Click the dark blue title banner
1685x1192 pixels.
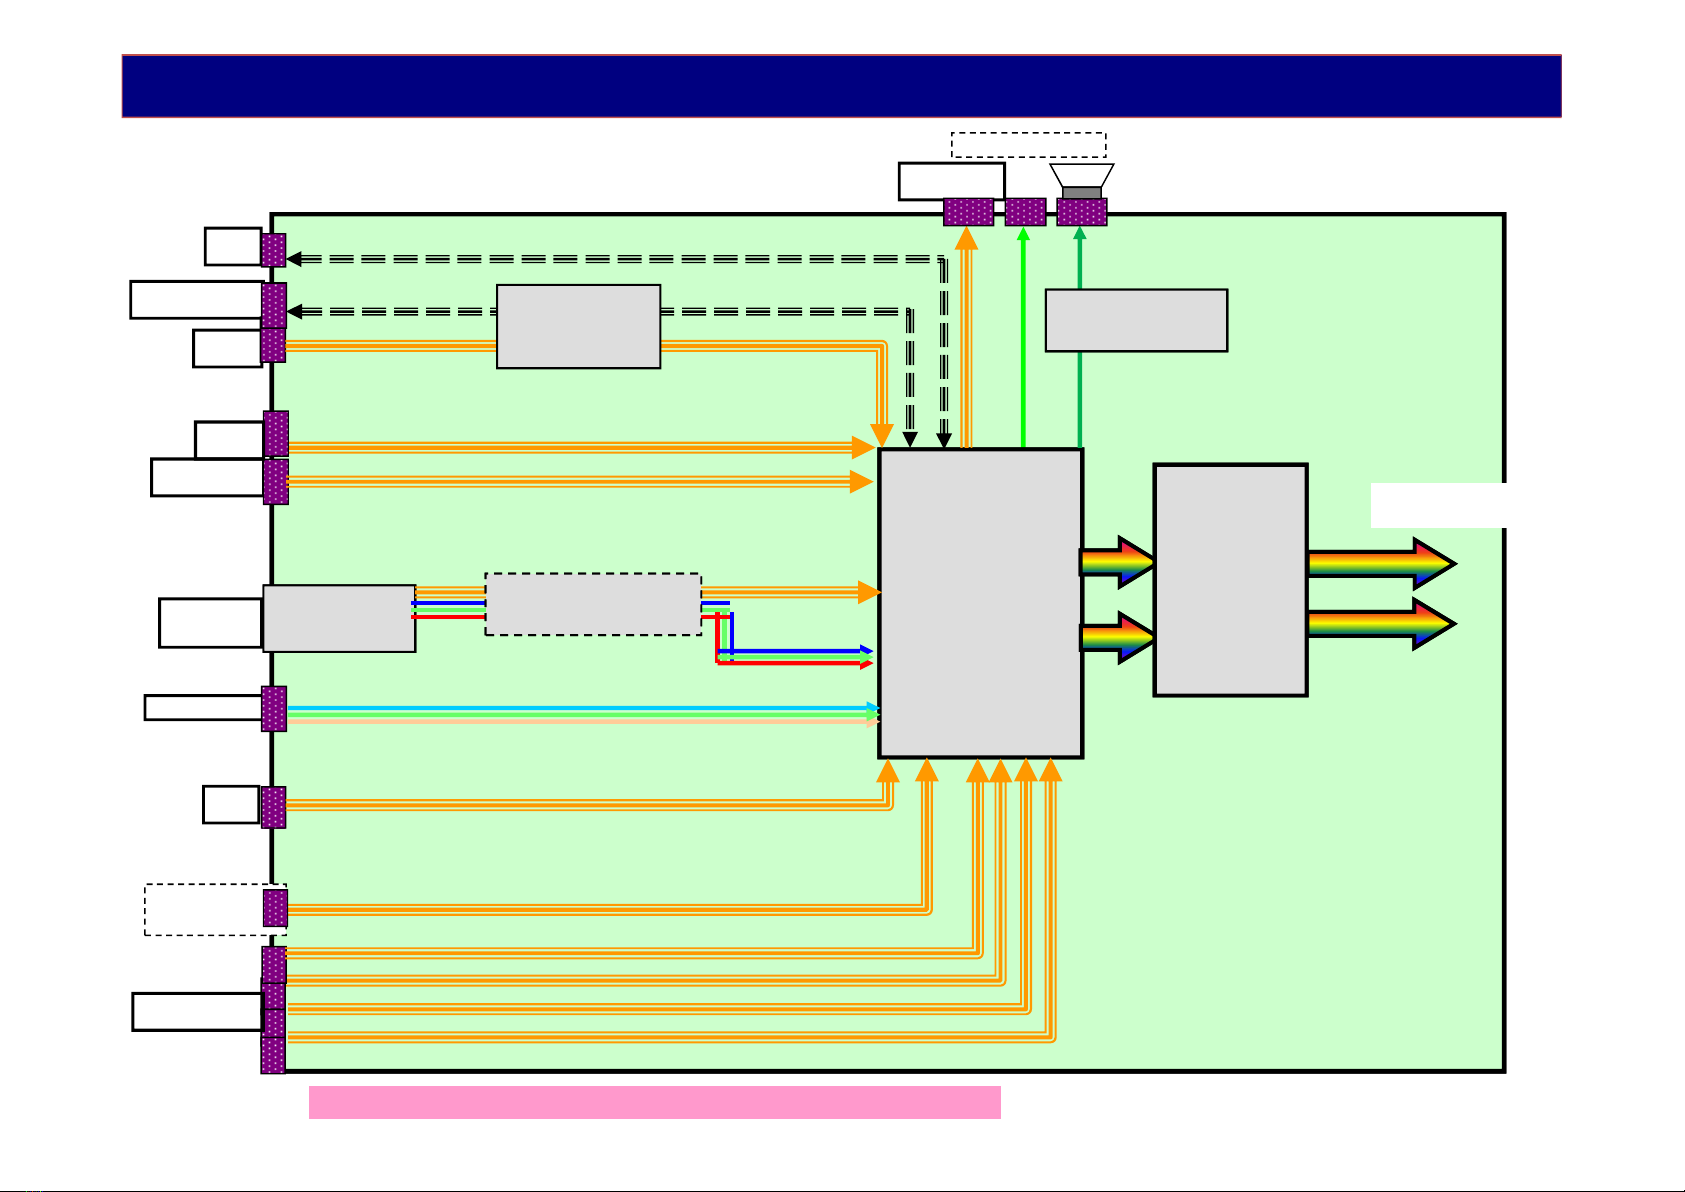[x=841, y=86]
